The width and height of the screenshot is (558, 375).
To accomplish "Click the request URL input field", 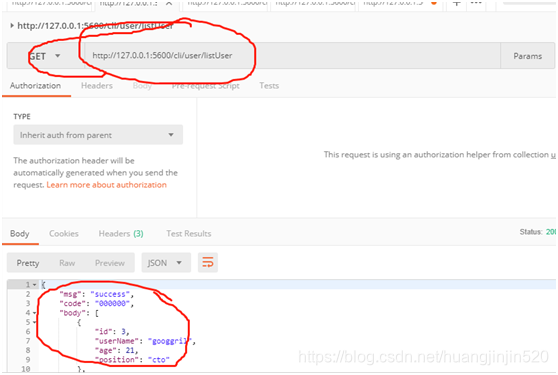I will coord(292,56).
